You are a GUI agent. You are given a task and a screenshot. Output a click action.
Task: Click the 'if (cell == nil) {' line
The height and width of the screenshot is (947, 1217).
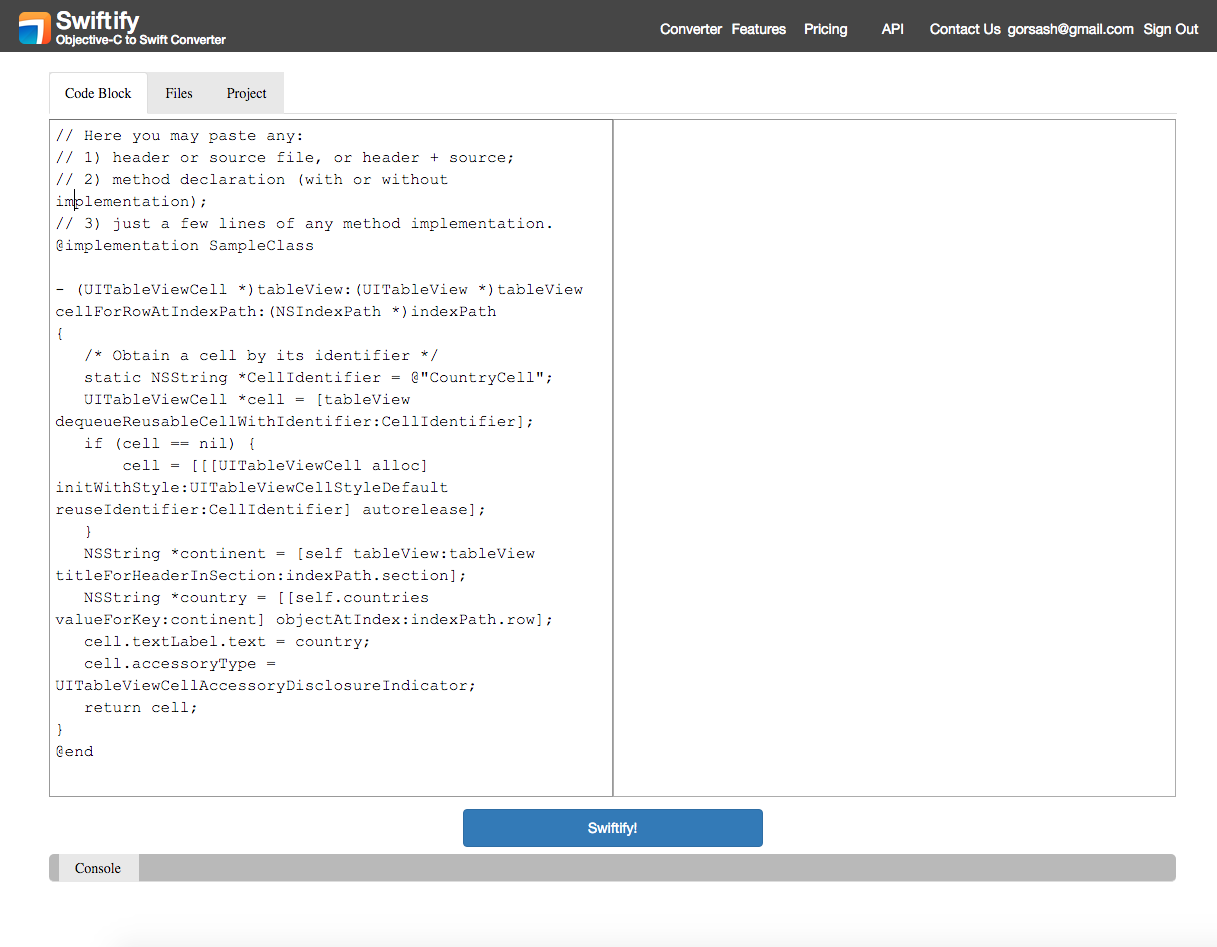click(x=170, y=443)
